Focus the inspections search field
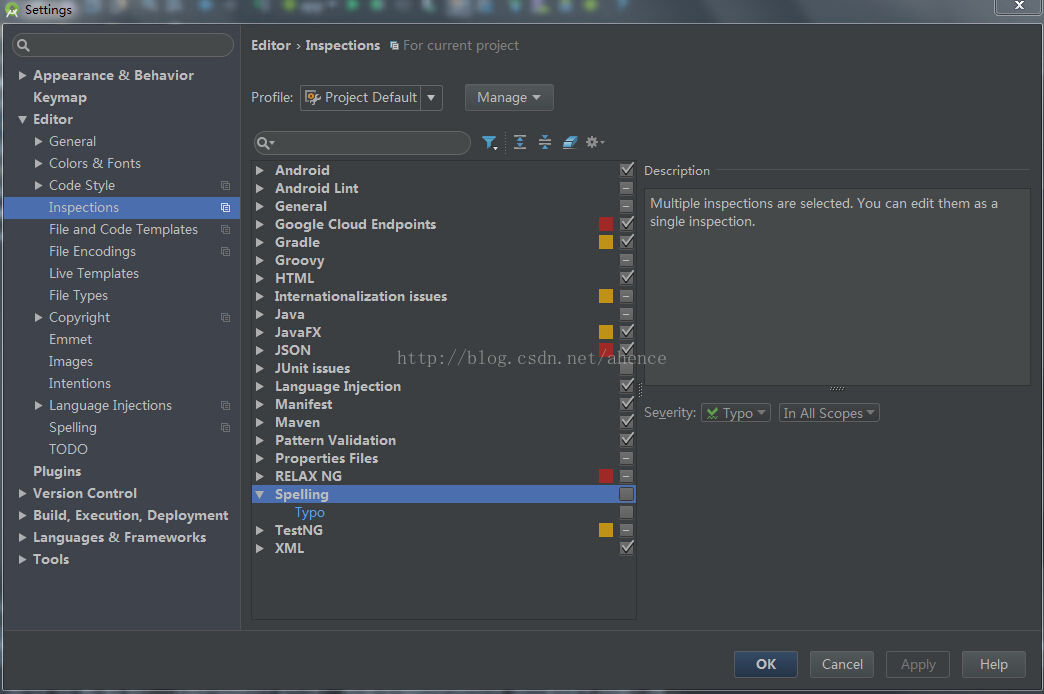 coord(362,143)
